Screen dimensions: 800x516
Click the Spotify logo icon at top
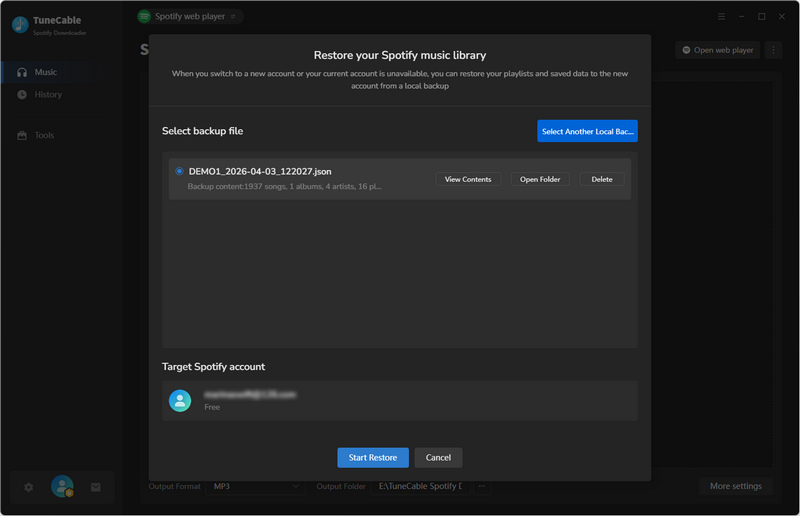[144, 16]
